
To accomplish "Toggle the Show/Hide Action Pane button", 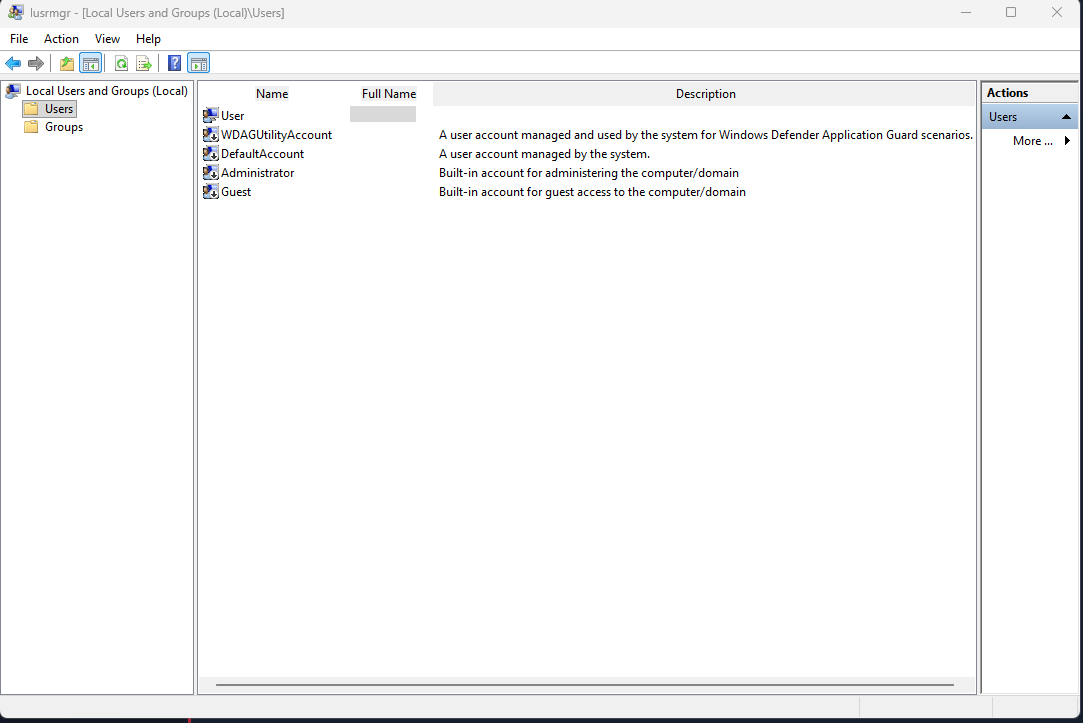I will (x=199, y=64).
